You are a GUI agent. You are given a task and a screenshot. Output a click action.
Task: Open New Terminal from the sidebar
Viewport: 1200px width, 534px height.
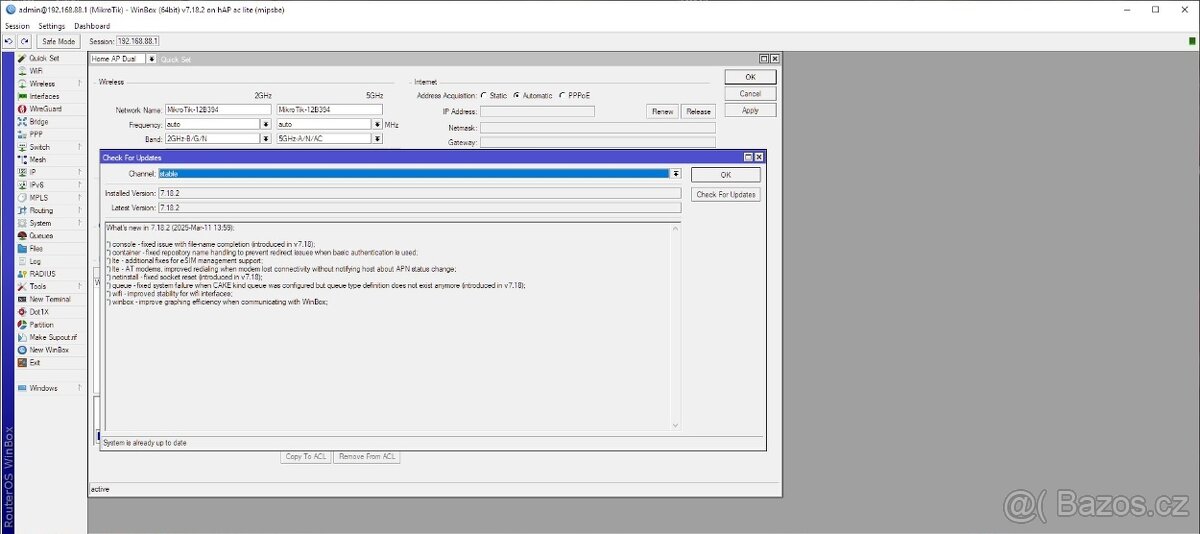[x=50, y=299]
